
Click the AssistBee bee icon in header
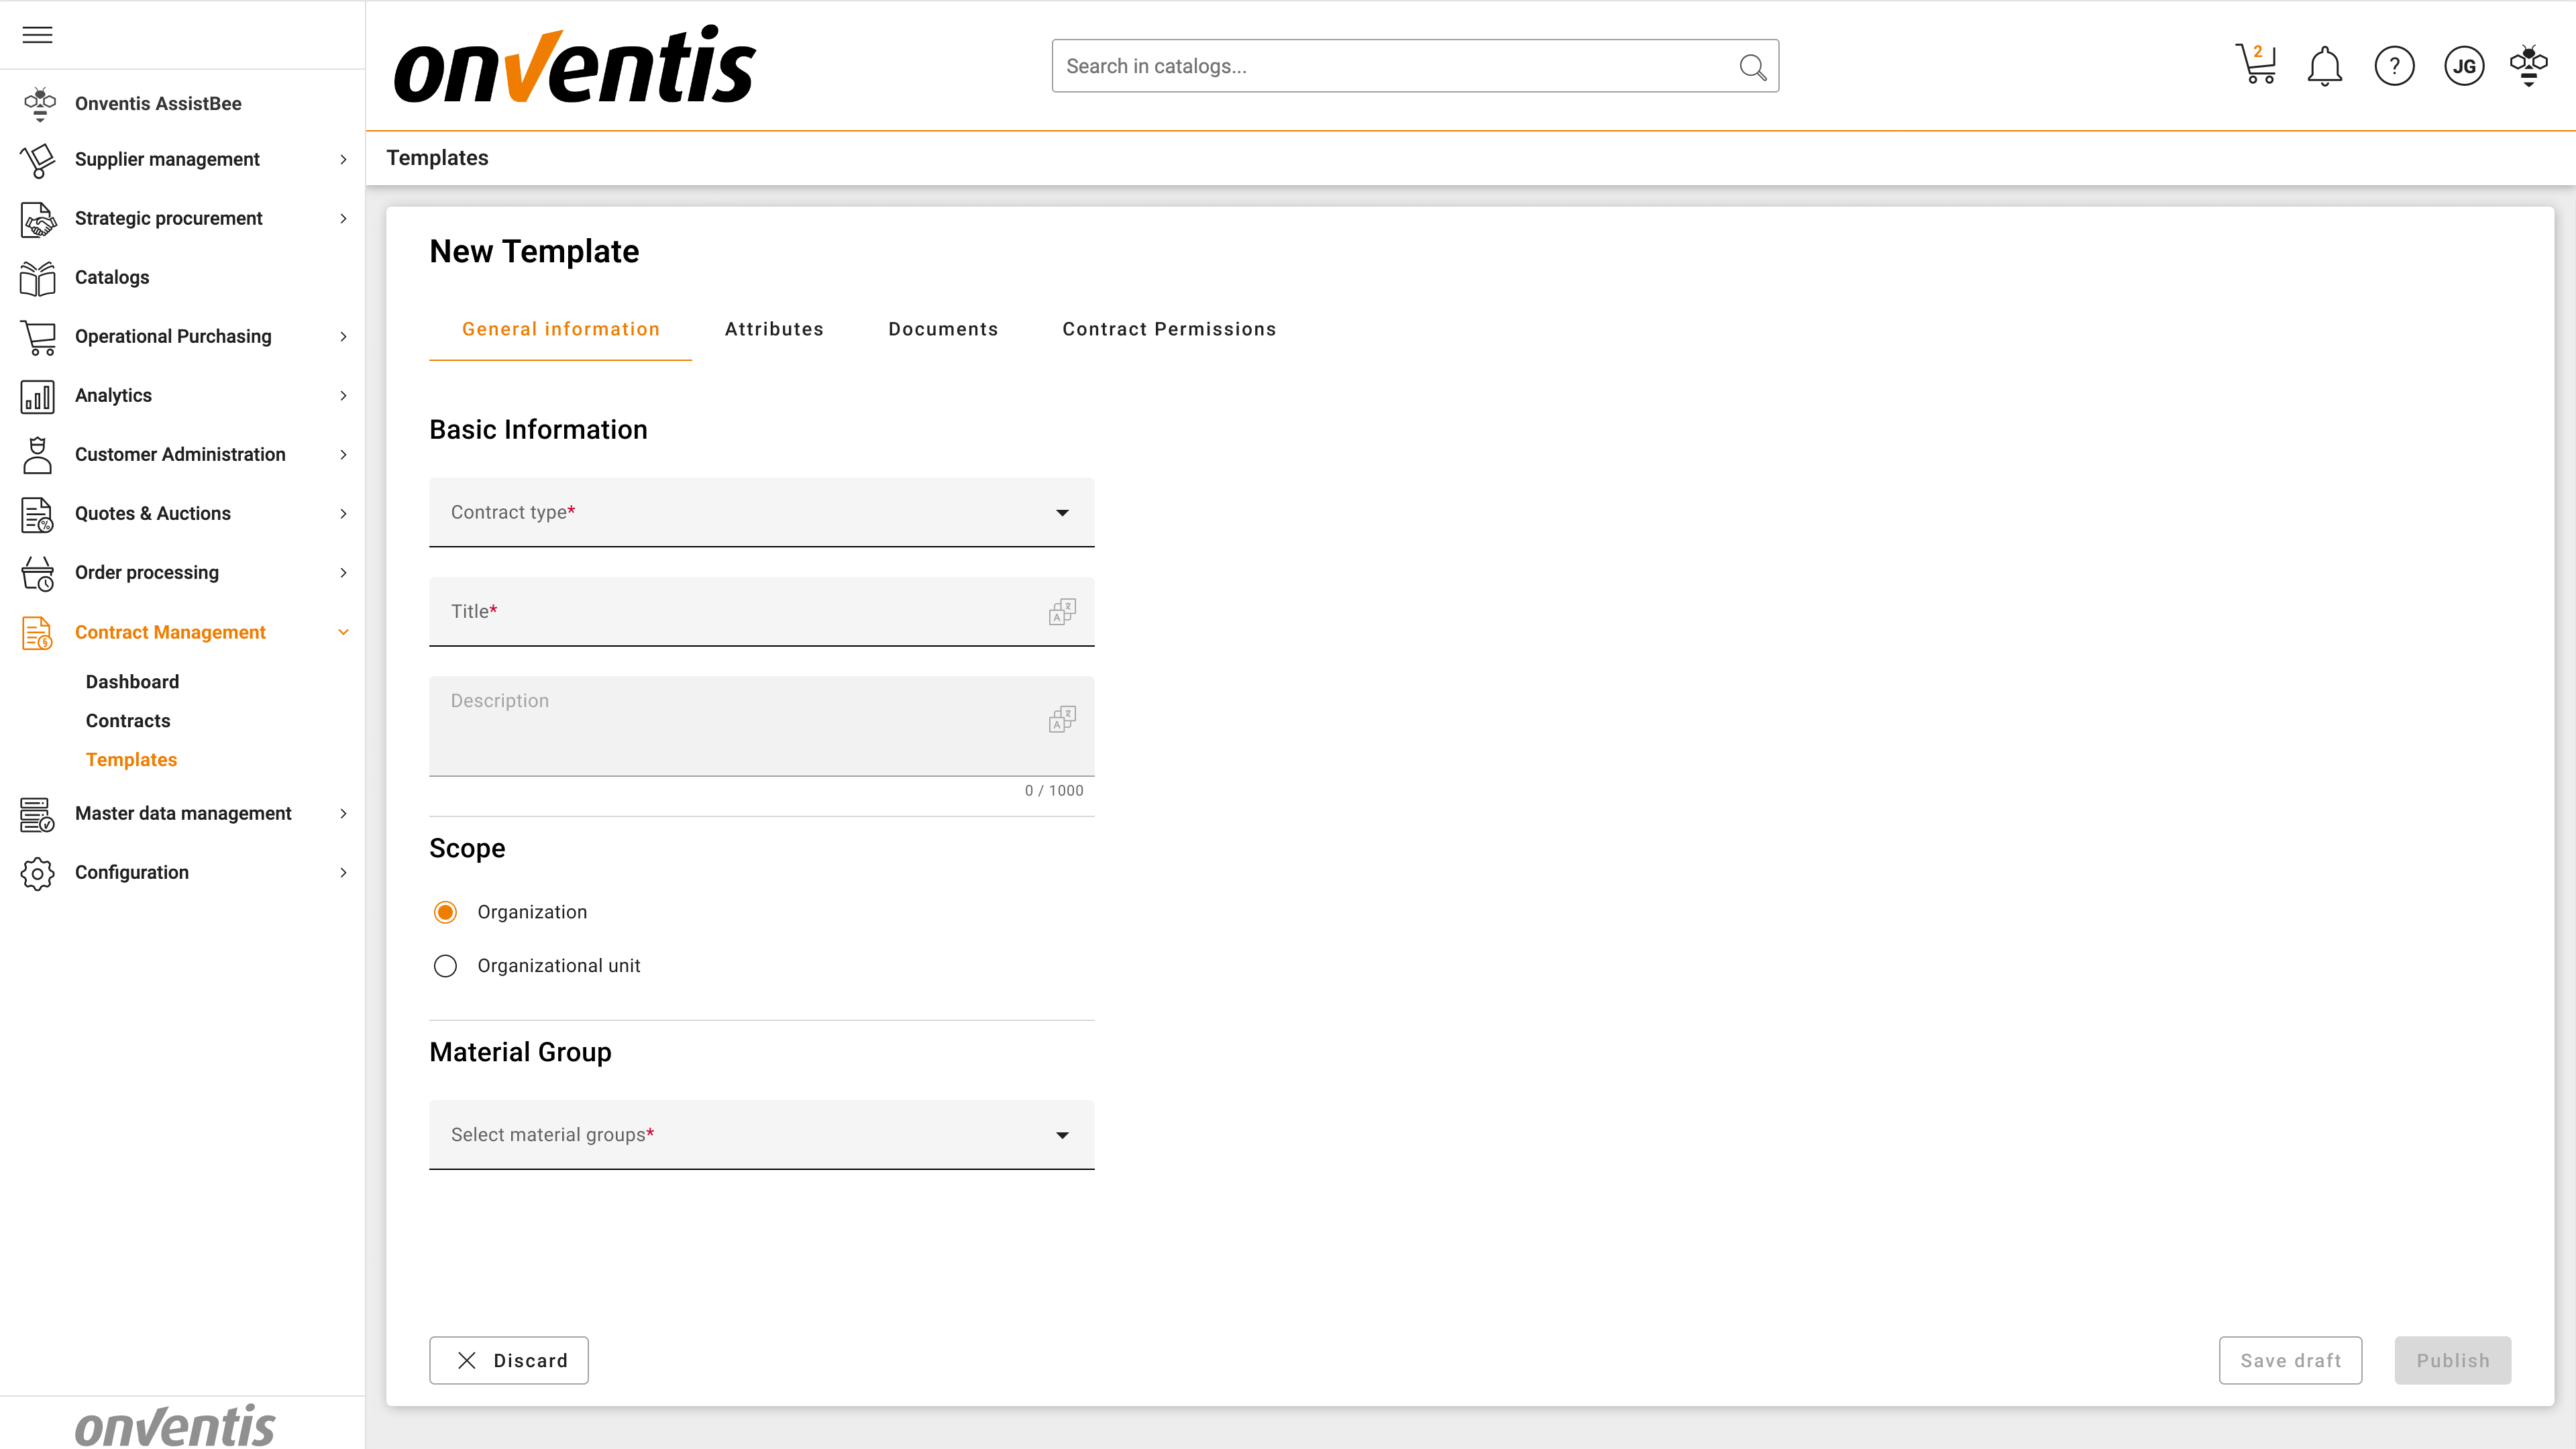coord(2528,66)
